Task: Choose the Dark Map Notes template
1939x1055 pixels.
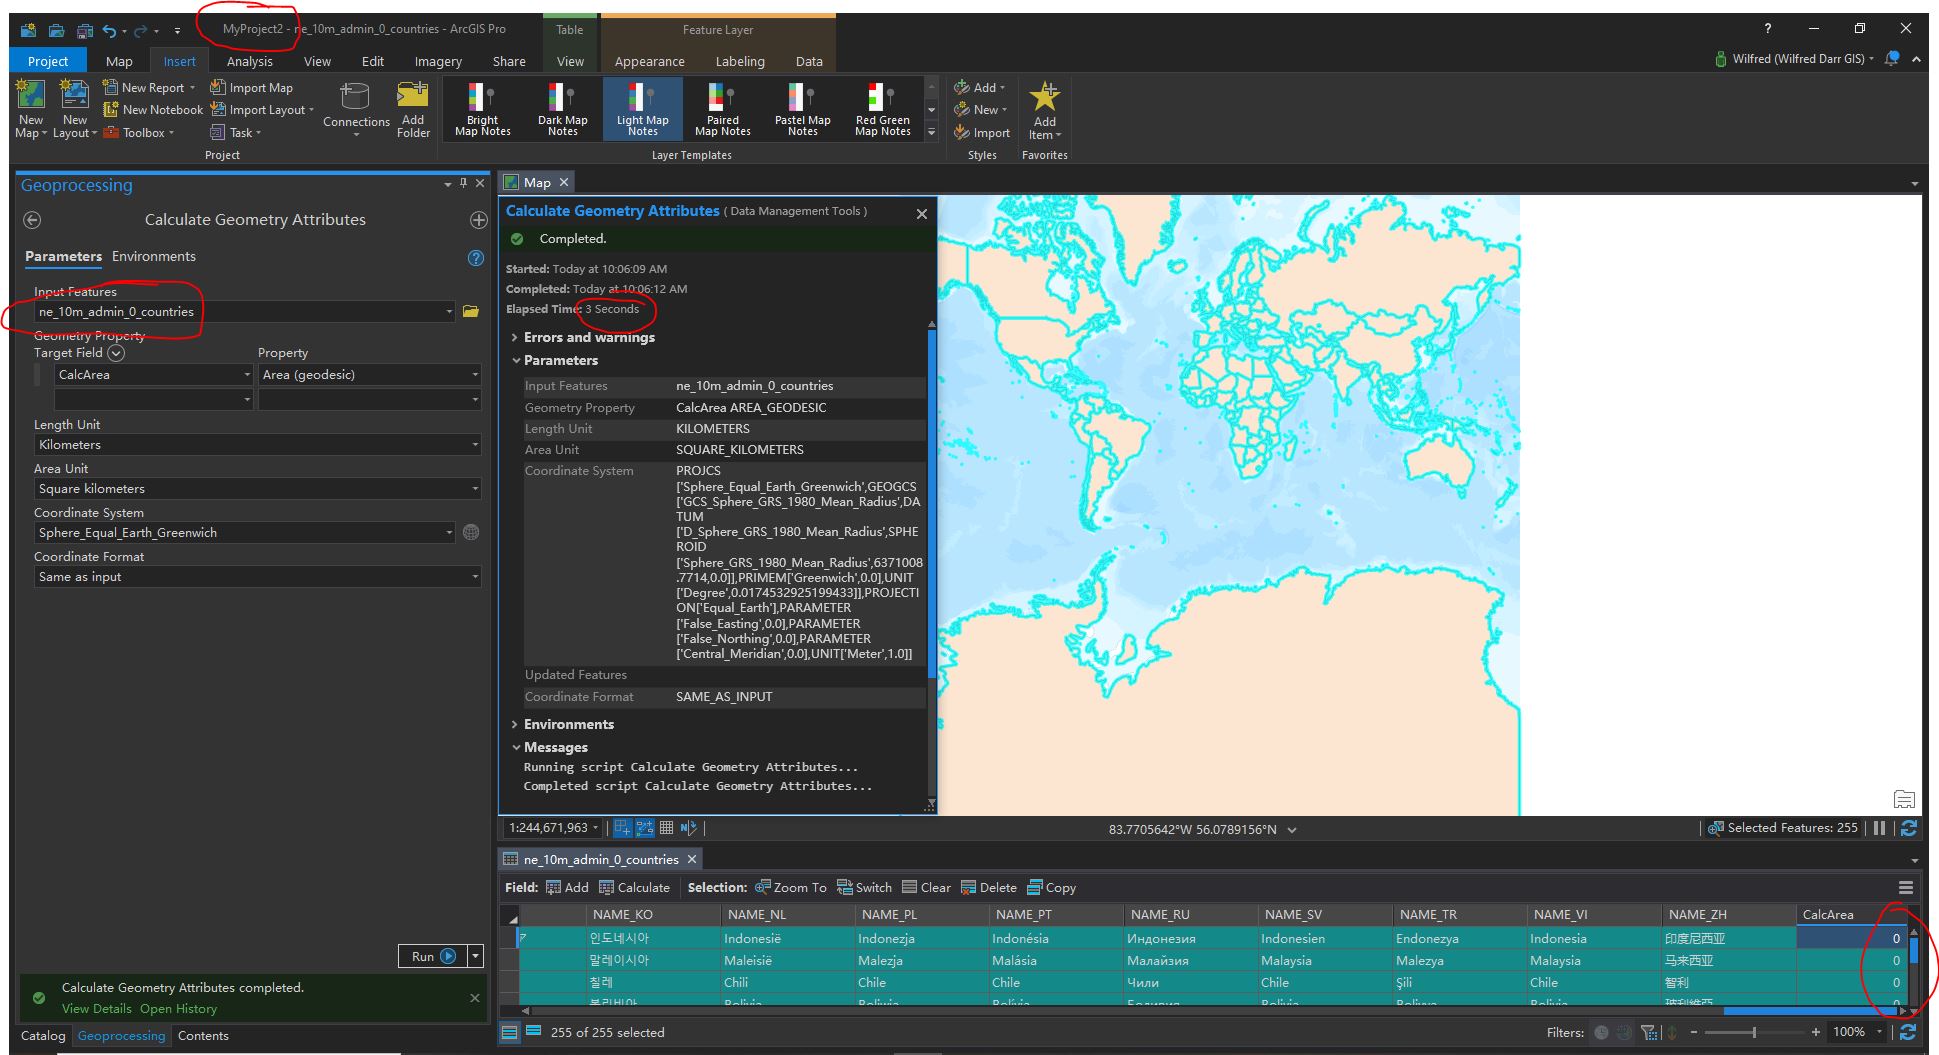Action: click(x=562, y=108)
